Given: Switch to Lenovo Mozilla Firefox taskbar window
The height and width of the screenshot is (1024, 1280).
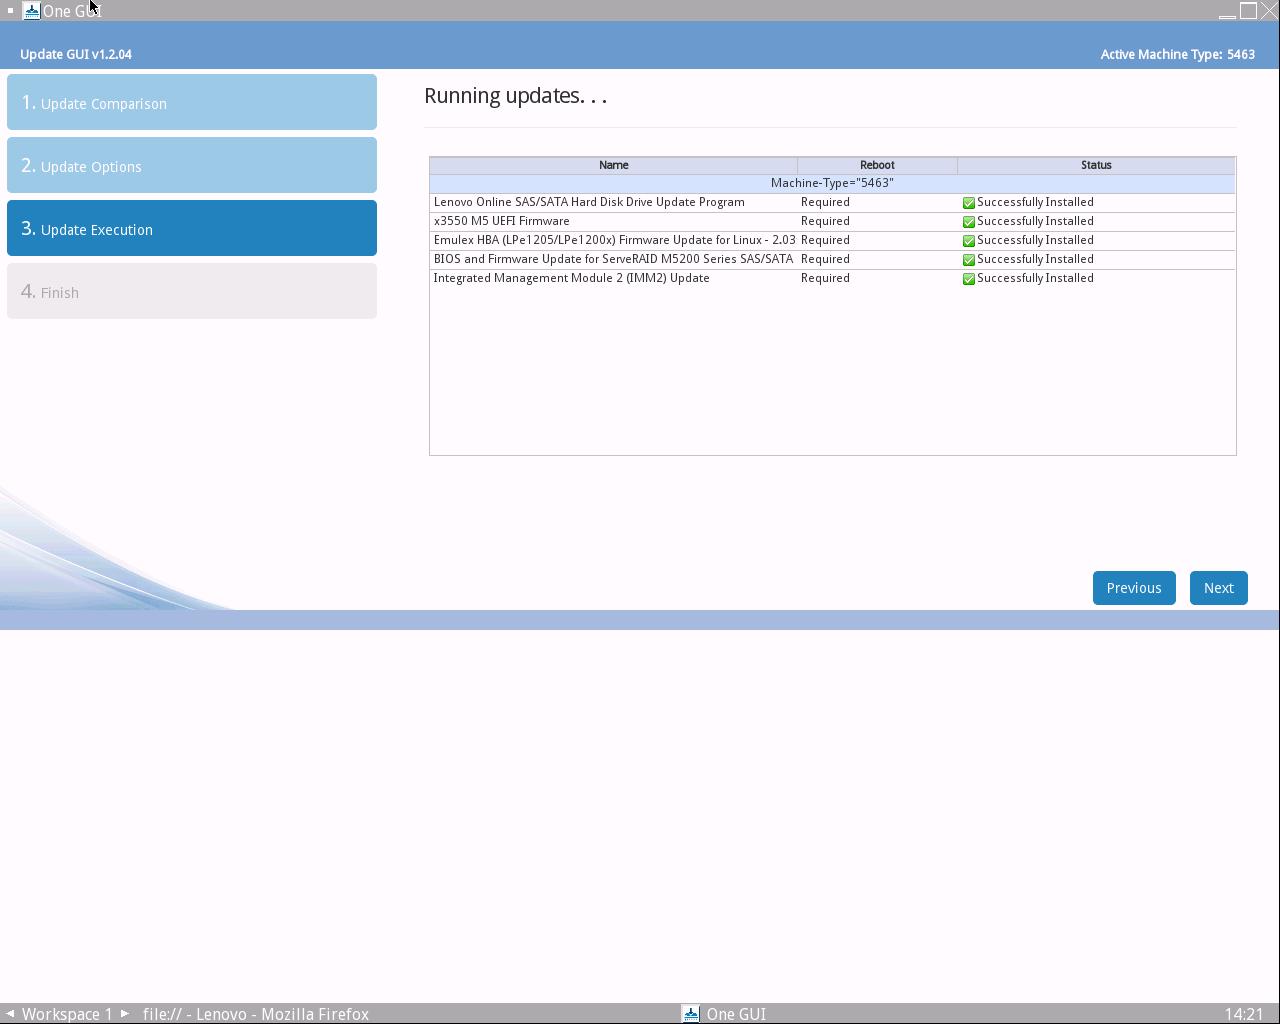Looking at the screenshot, I should click(256, 1014).
